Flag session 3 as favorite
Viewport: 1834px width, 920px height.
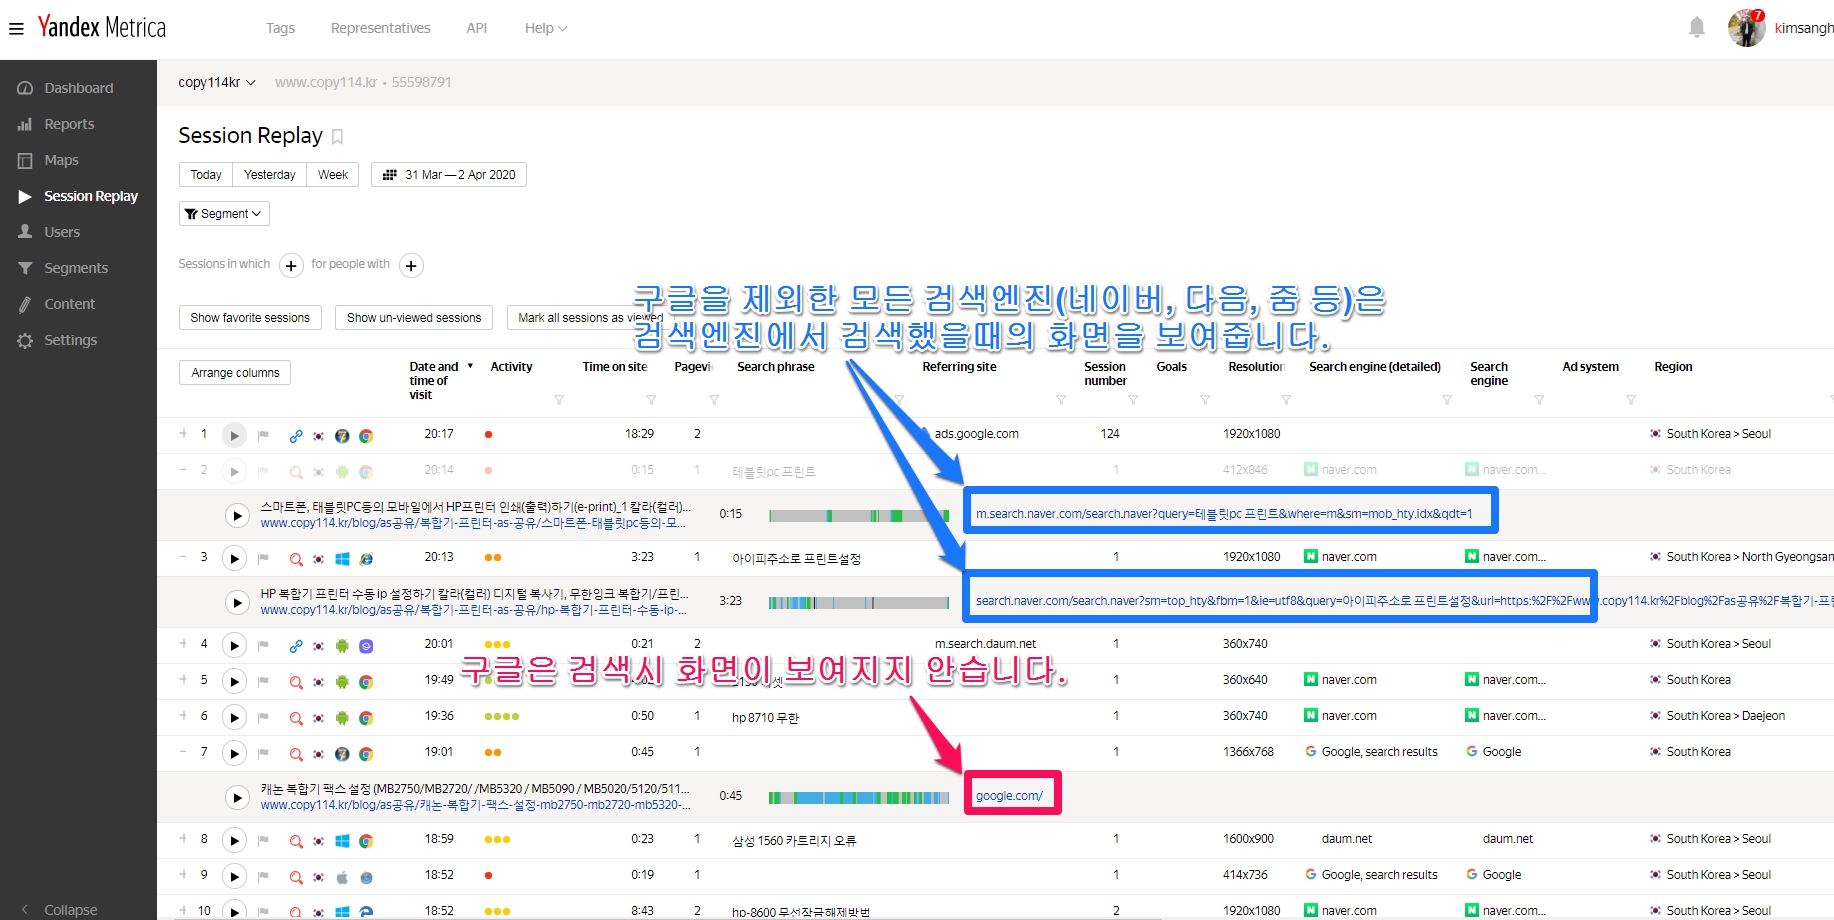[x=263, y=558]
